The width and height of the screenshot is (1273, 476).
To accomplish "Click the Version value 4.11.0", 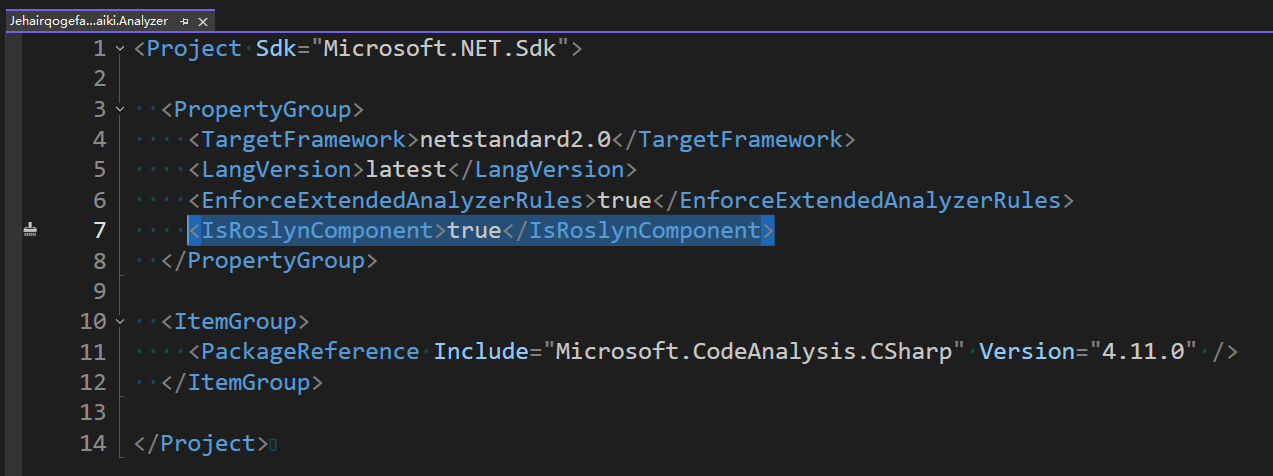I will click(1144, 352).
